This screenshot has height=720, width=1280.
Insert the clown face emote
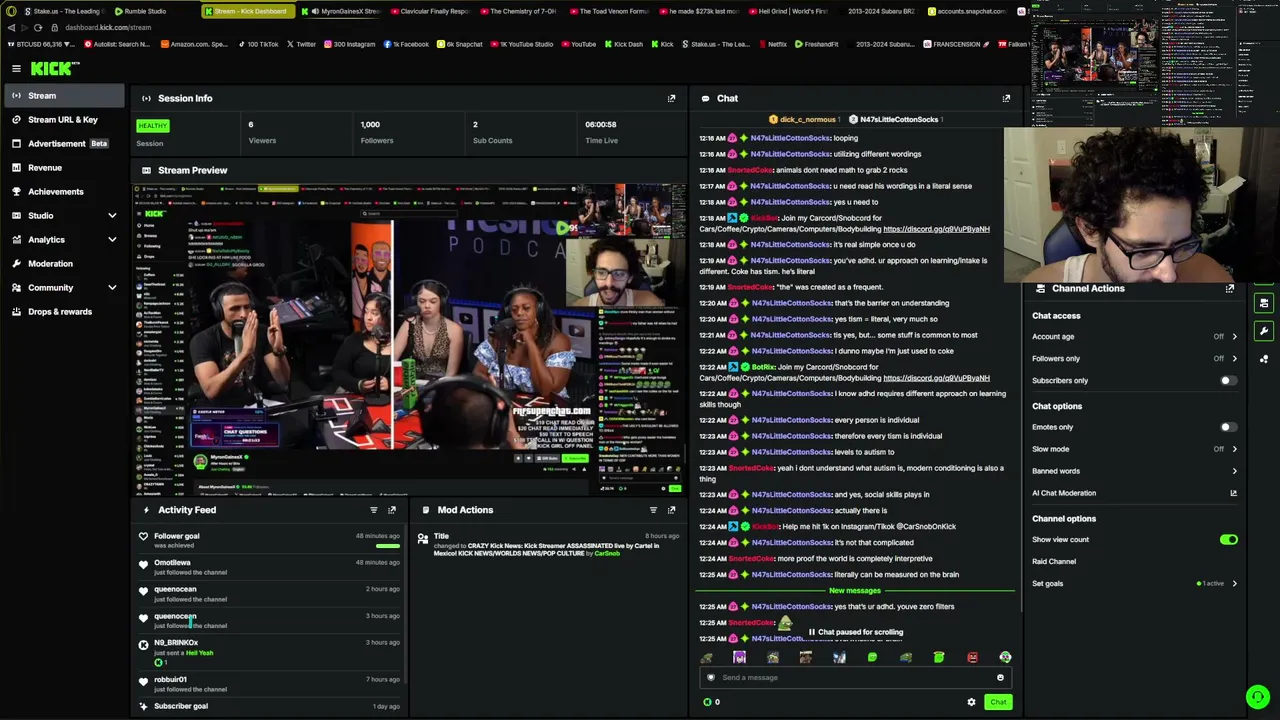tap(1005, 657)
